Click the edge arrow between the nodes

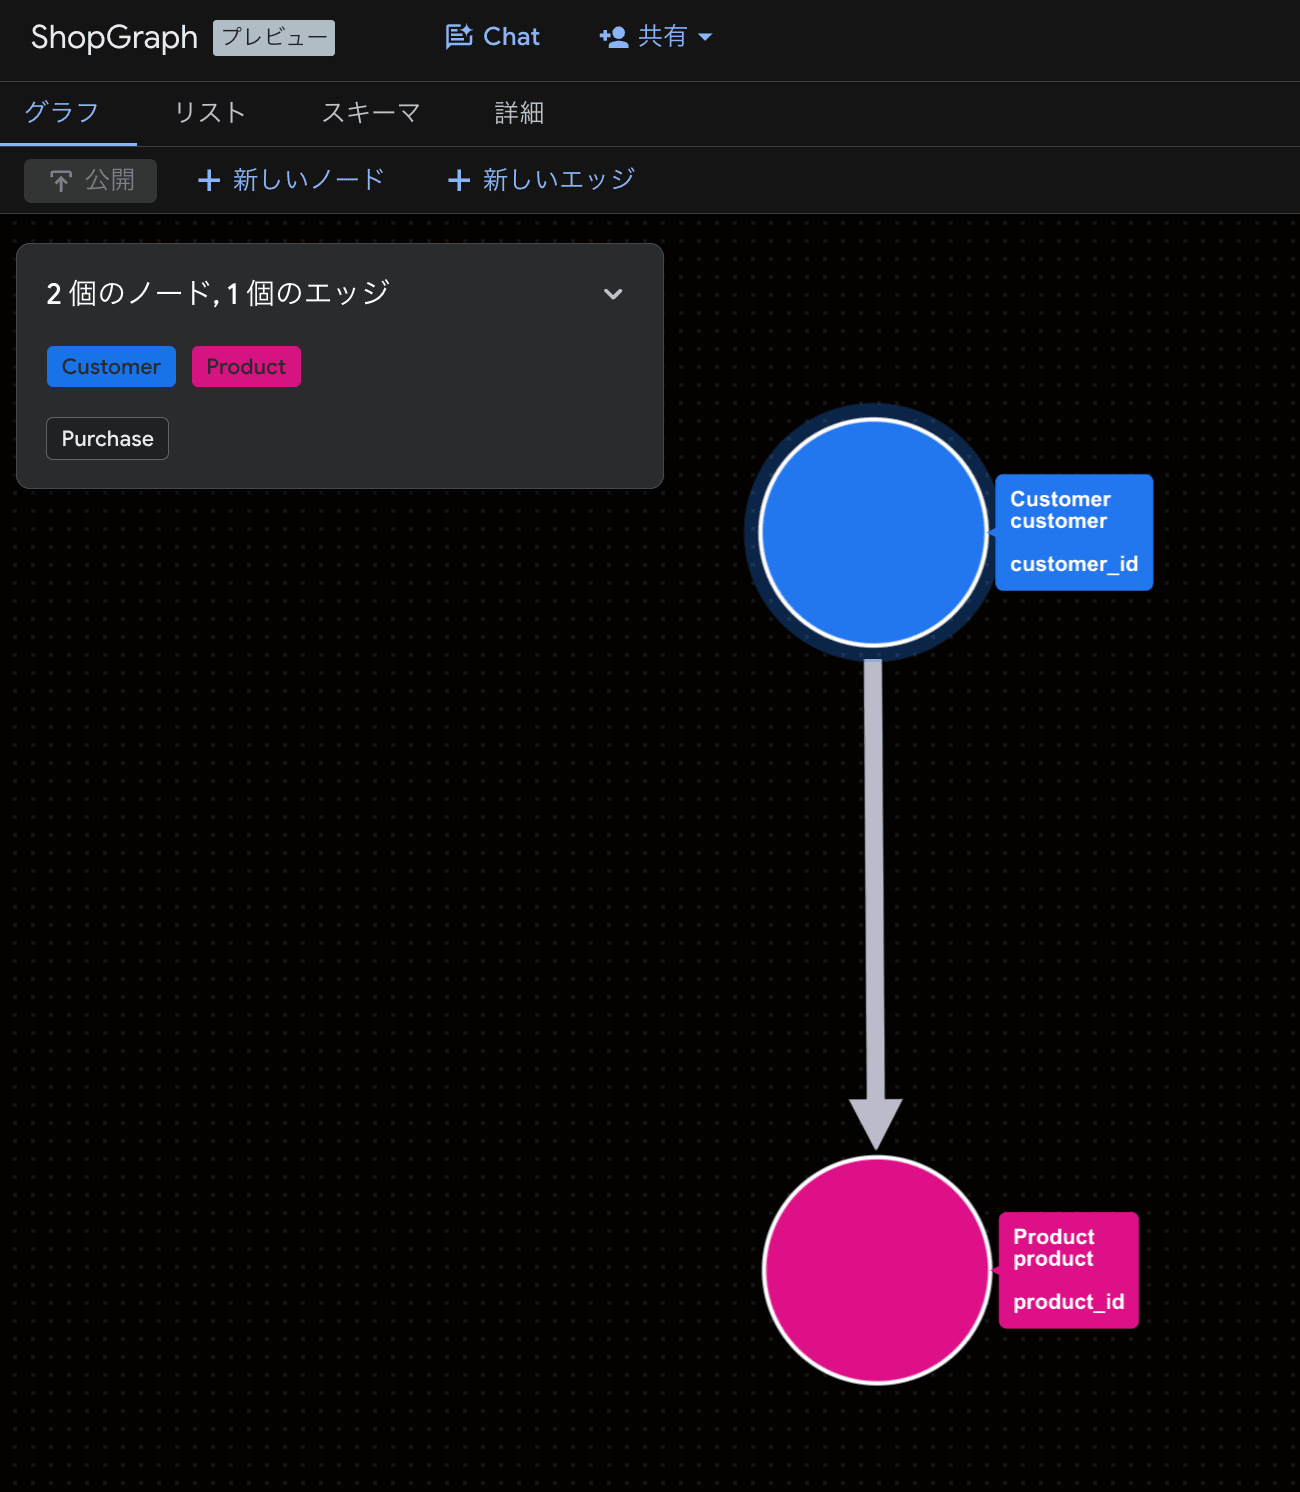tap(874, 900)
